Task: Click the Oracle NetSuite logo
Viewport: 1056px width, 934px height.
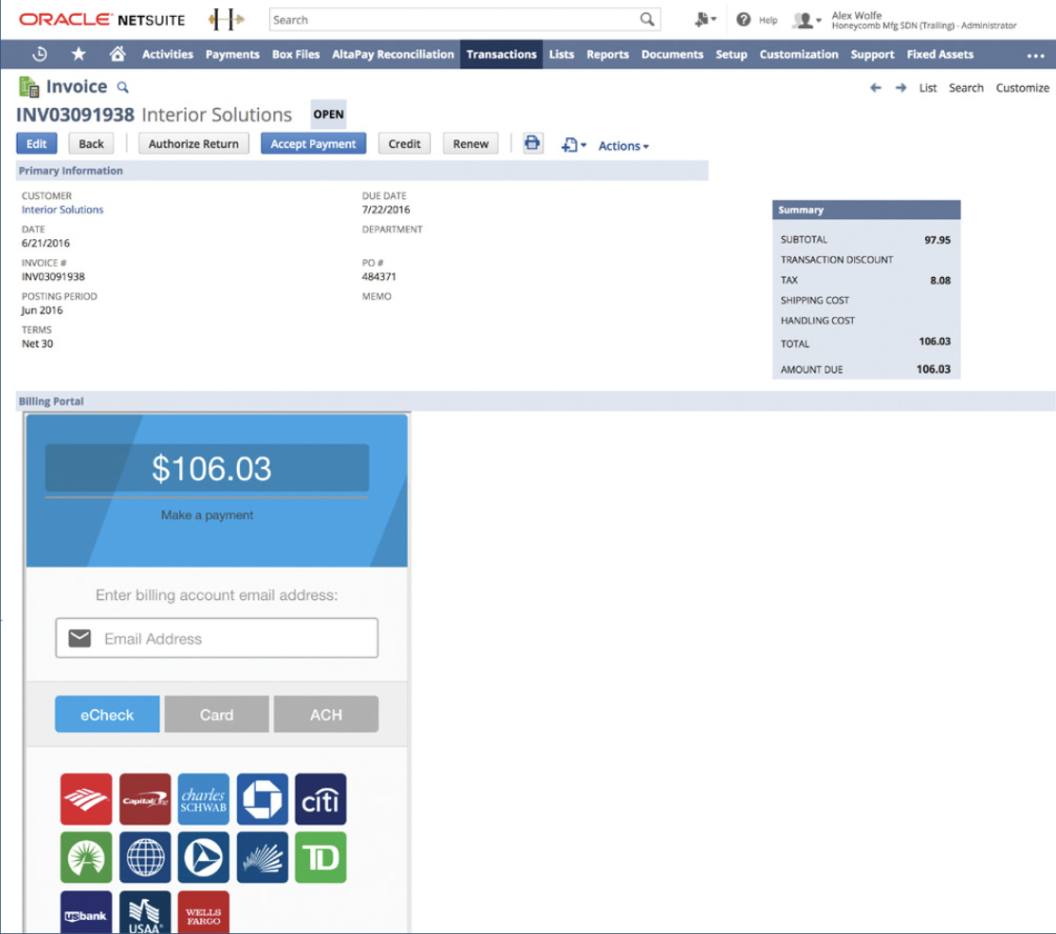Action: coord(102,20)
